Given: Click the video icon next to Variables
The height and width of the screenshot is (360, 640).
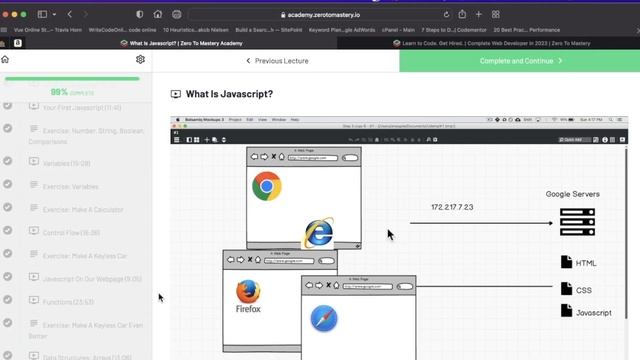Looking at the screenshot, I should 34,161.
